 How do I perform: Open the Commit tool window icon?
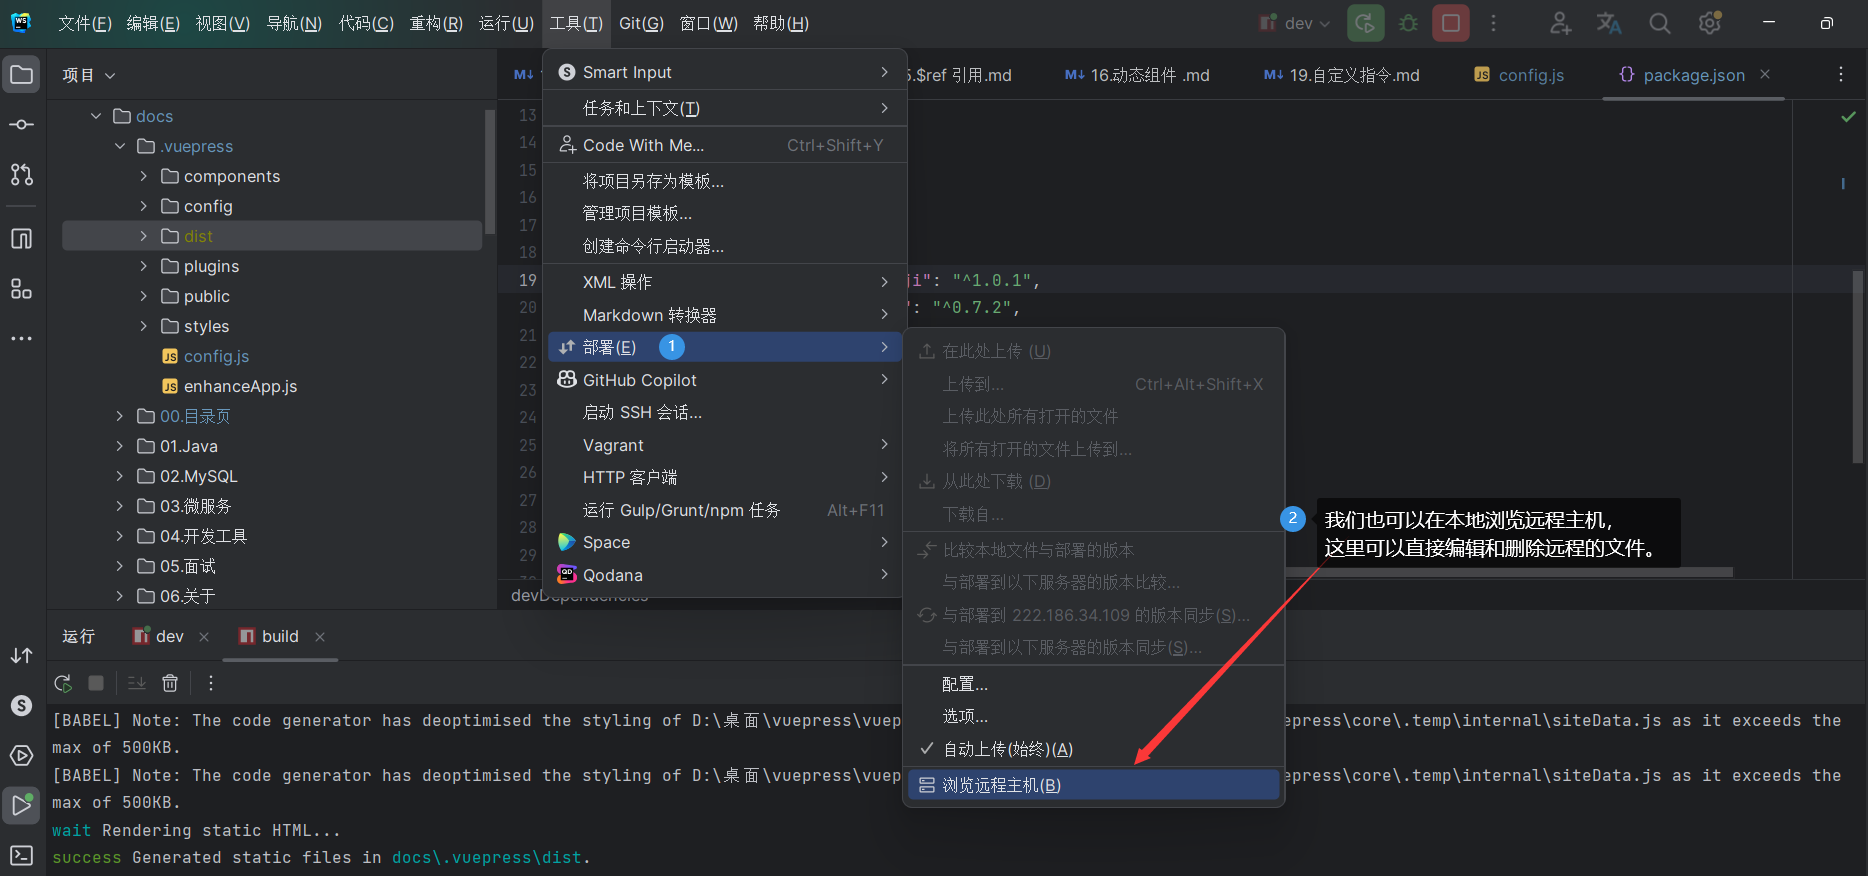22,125
